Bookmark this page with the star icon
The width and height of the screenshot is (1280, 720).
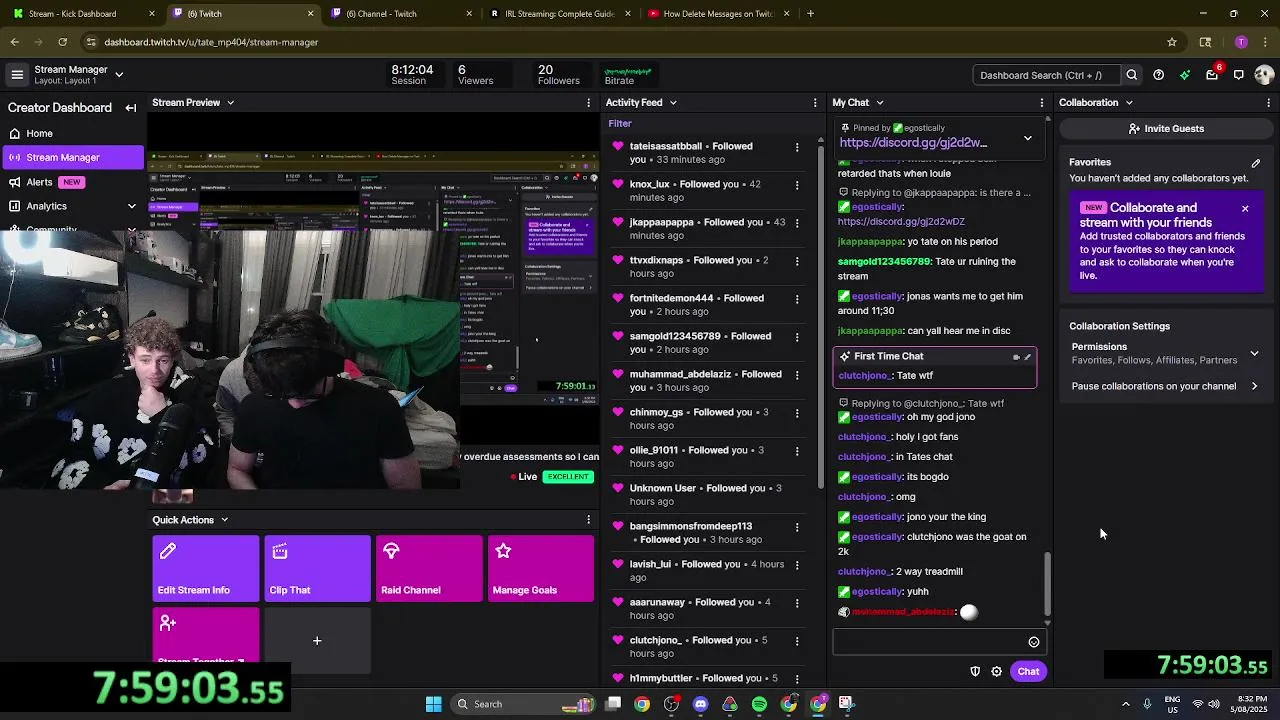coord(1172,42)
